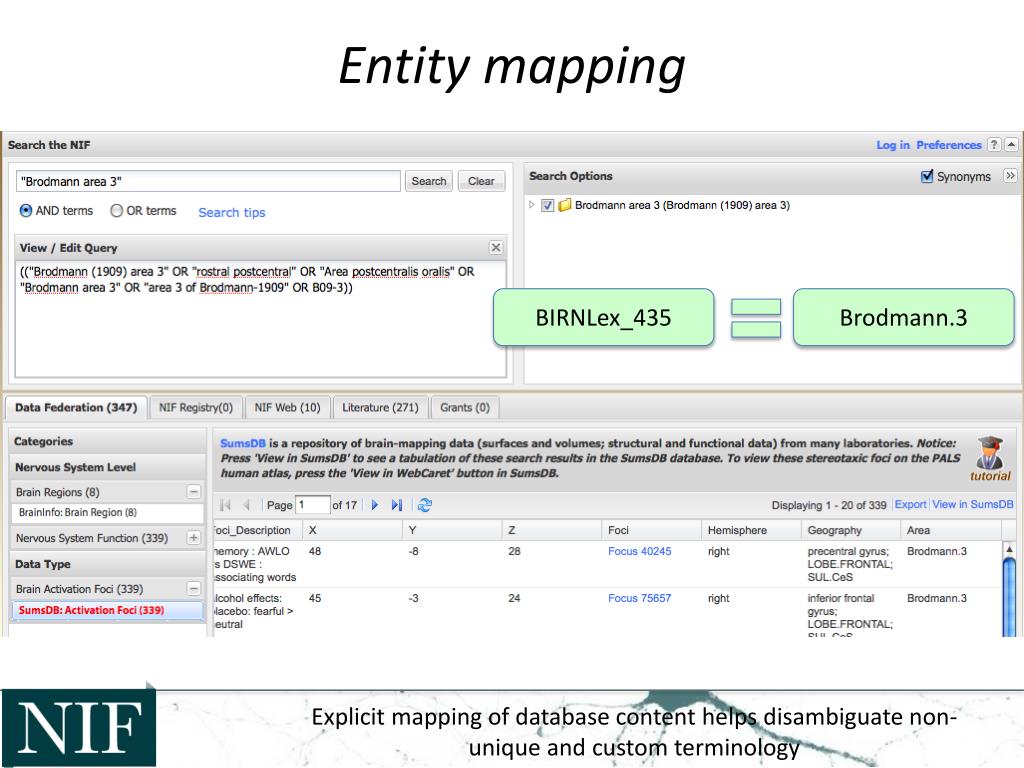Click the X value 45 cell
Image resolution: width=1024 pixels, height=768 pixels.
315,598
